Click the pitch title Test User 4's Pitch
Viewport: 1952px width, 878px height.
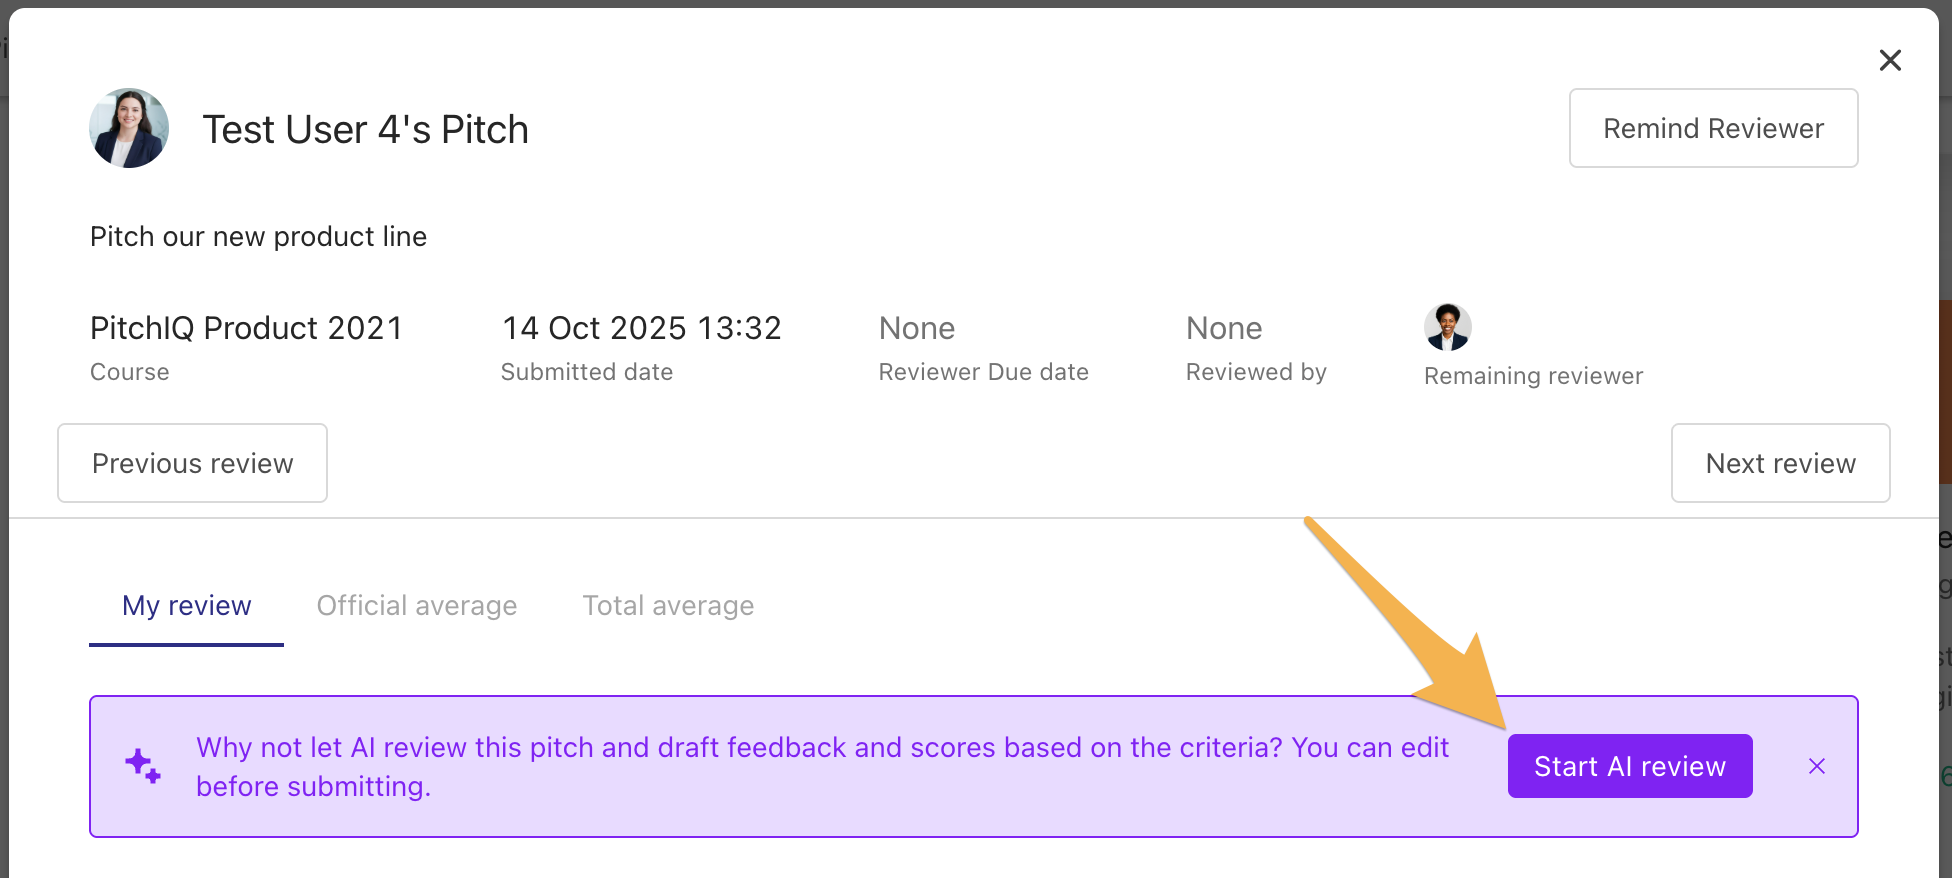365,128
